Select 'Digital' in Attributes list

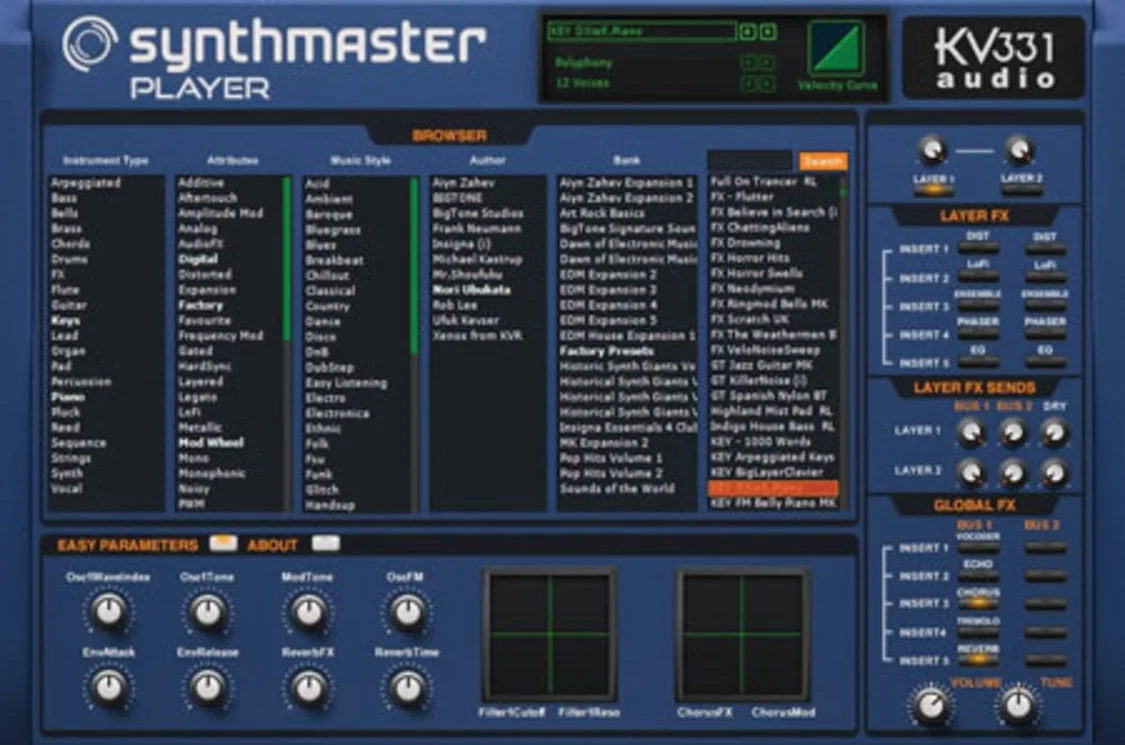point(198,259)
